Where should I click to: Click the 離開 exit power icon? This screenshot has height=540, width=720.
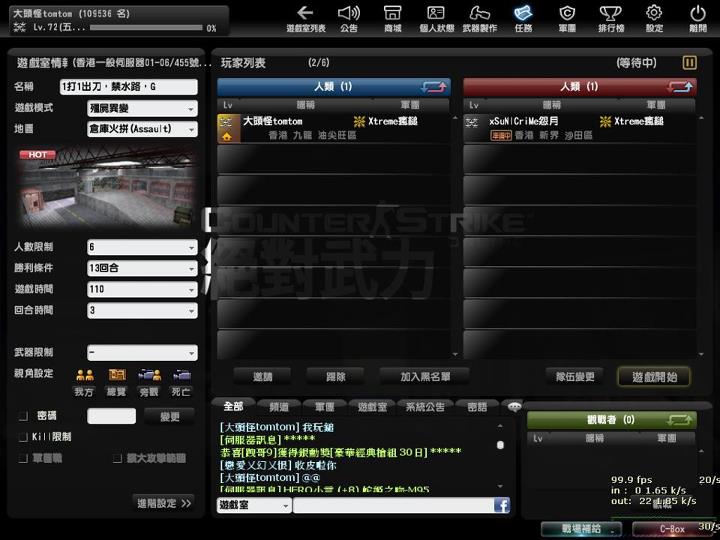pos(698,18)
